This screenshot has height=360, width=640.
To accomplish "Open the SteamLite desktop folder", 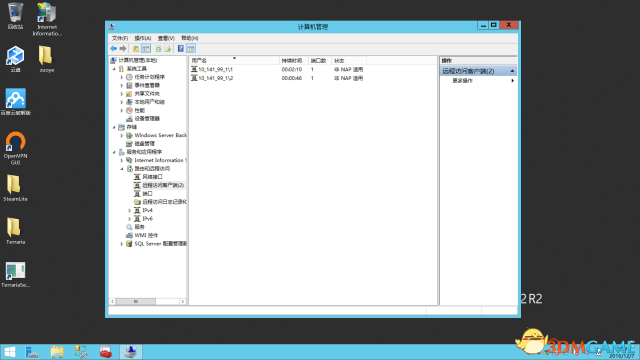I will pos(15,188).
